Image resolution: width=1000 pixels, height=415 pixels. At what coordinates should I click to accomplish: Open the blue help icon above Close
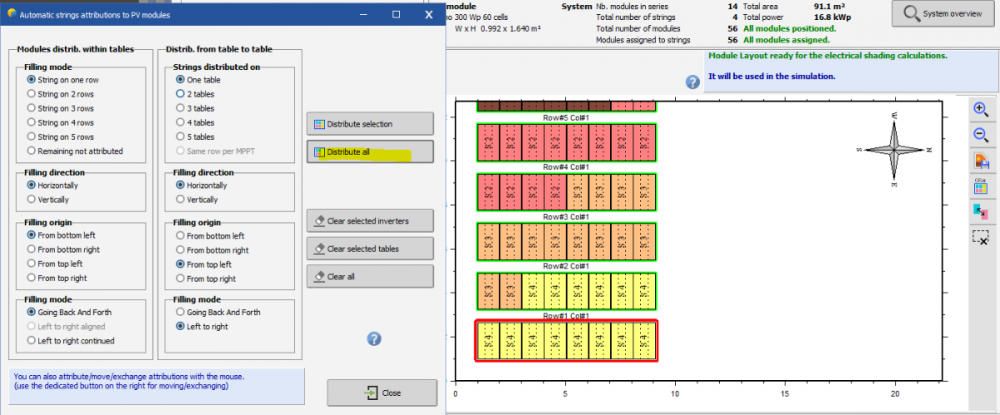coord(374,339)
